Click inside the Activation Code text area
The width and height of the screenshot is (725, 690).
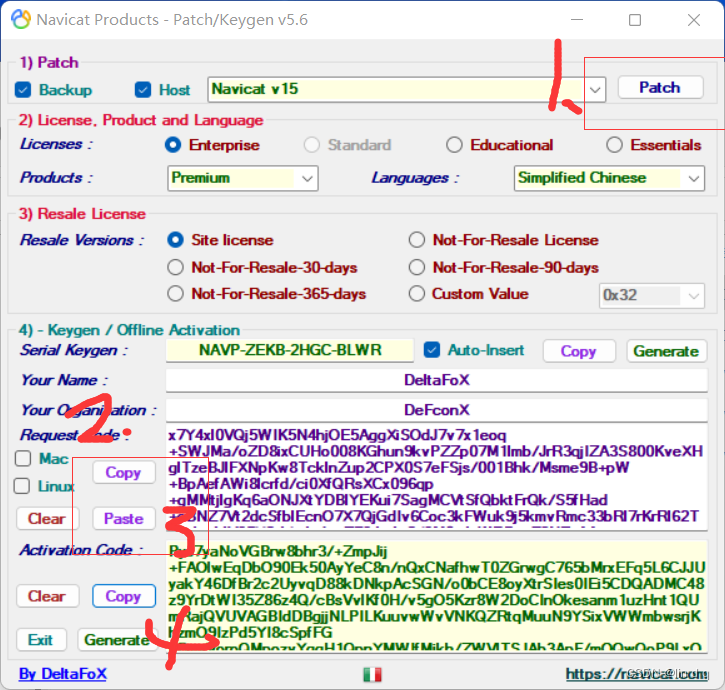[437, 595]
